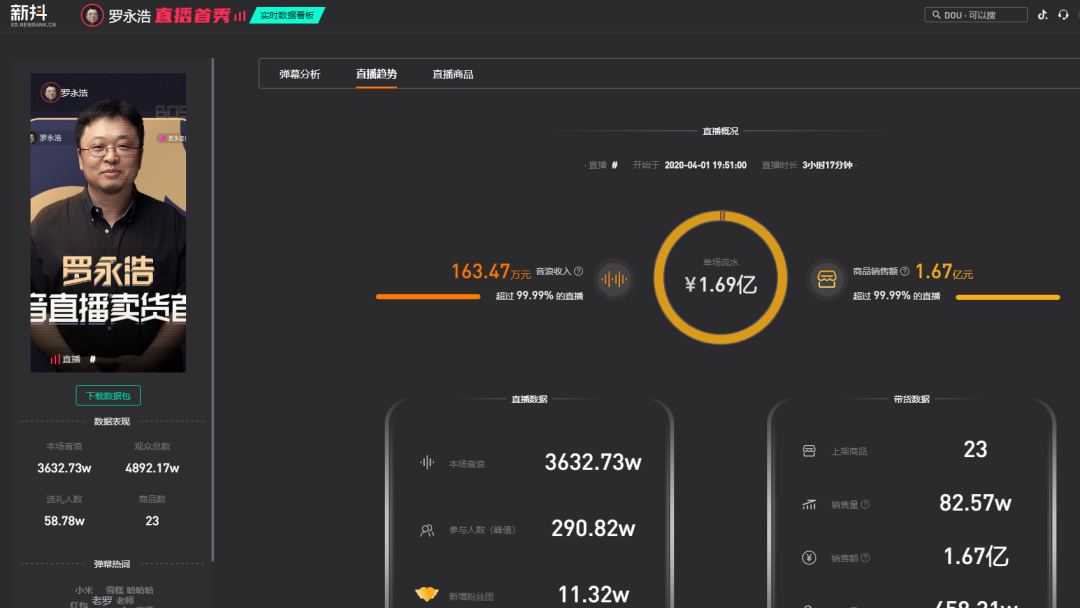
Task: Click the sound wave round icon
Action: pyautogui.click(x=613, y=279)
